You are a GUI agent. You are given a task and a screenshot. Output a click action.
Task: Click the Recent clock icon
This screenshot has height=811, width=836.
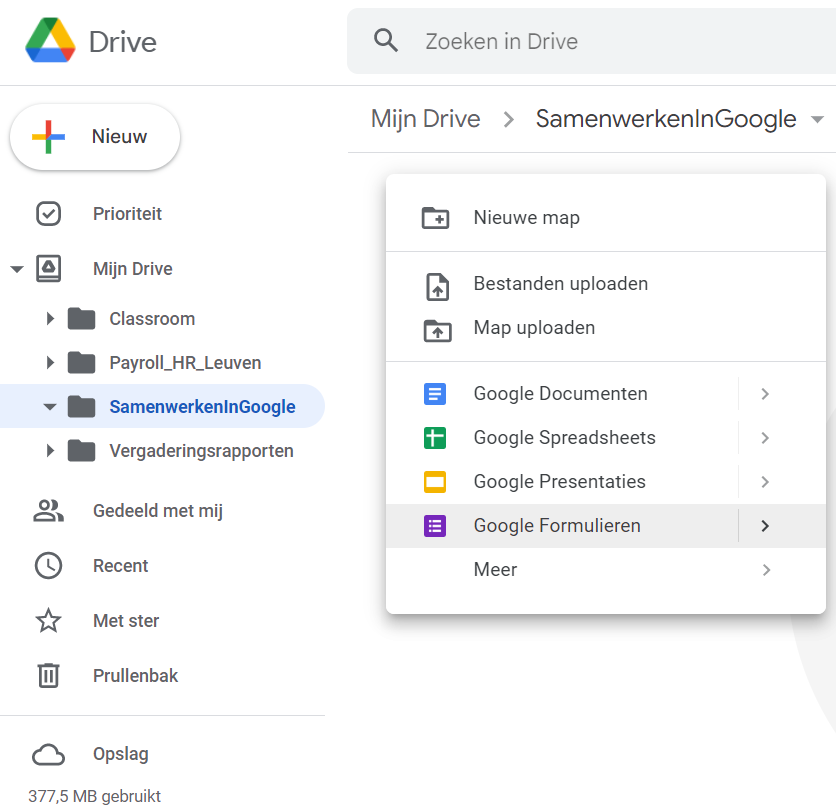[49, 566]
